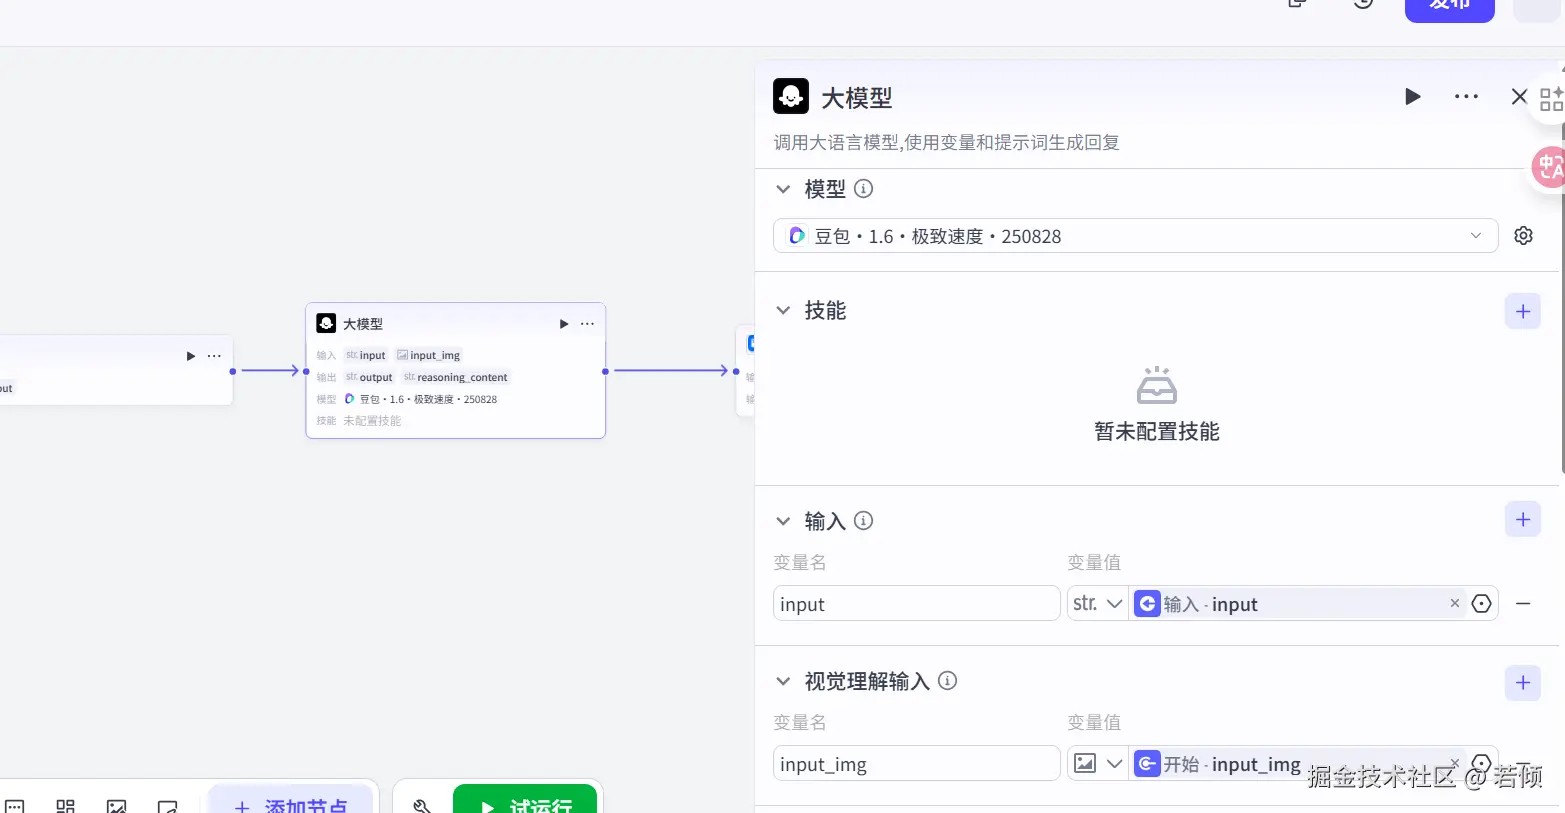Add a new input variable
Screen dimensions: 1565x813
(x=1522, y=519)
